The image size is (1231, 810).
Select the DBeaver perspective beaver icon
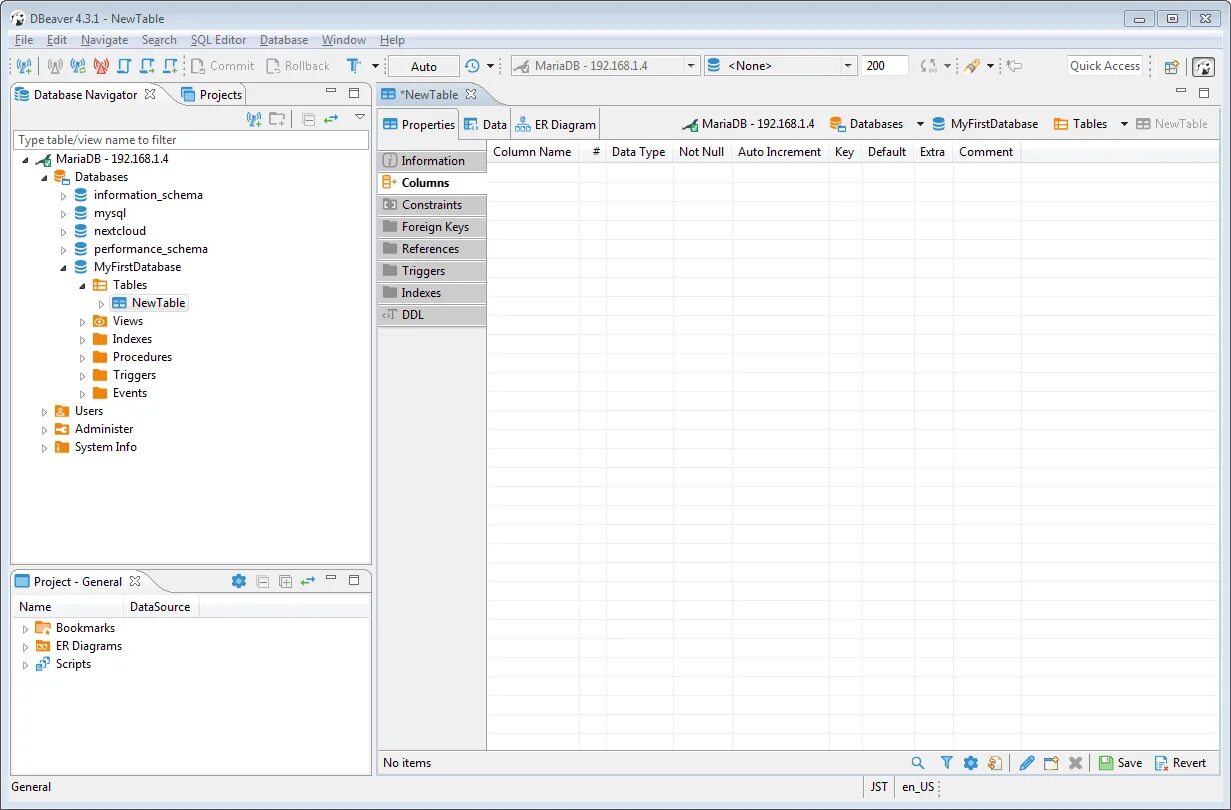pos(1203,66)
